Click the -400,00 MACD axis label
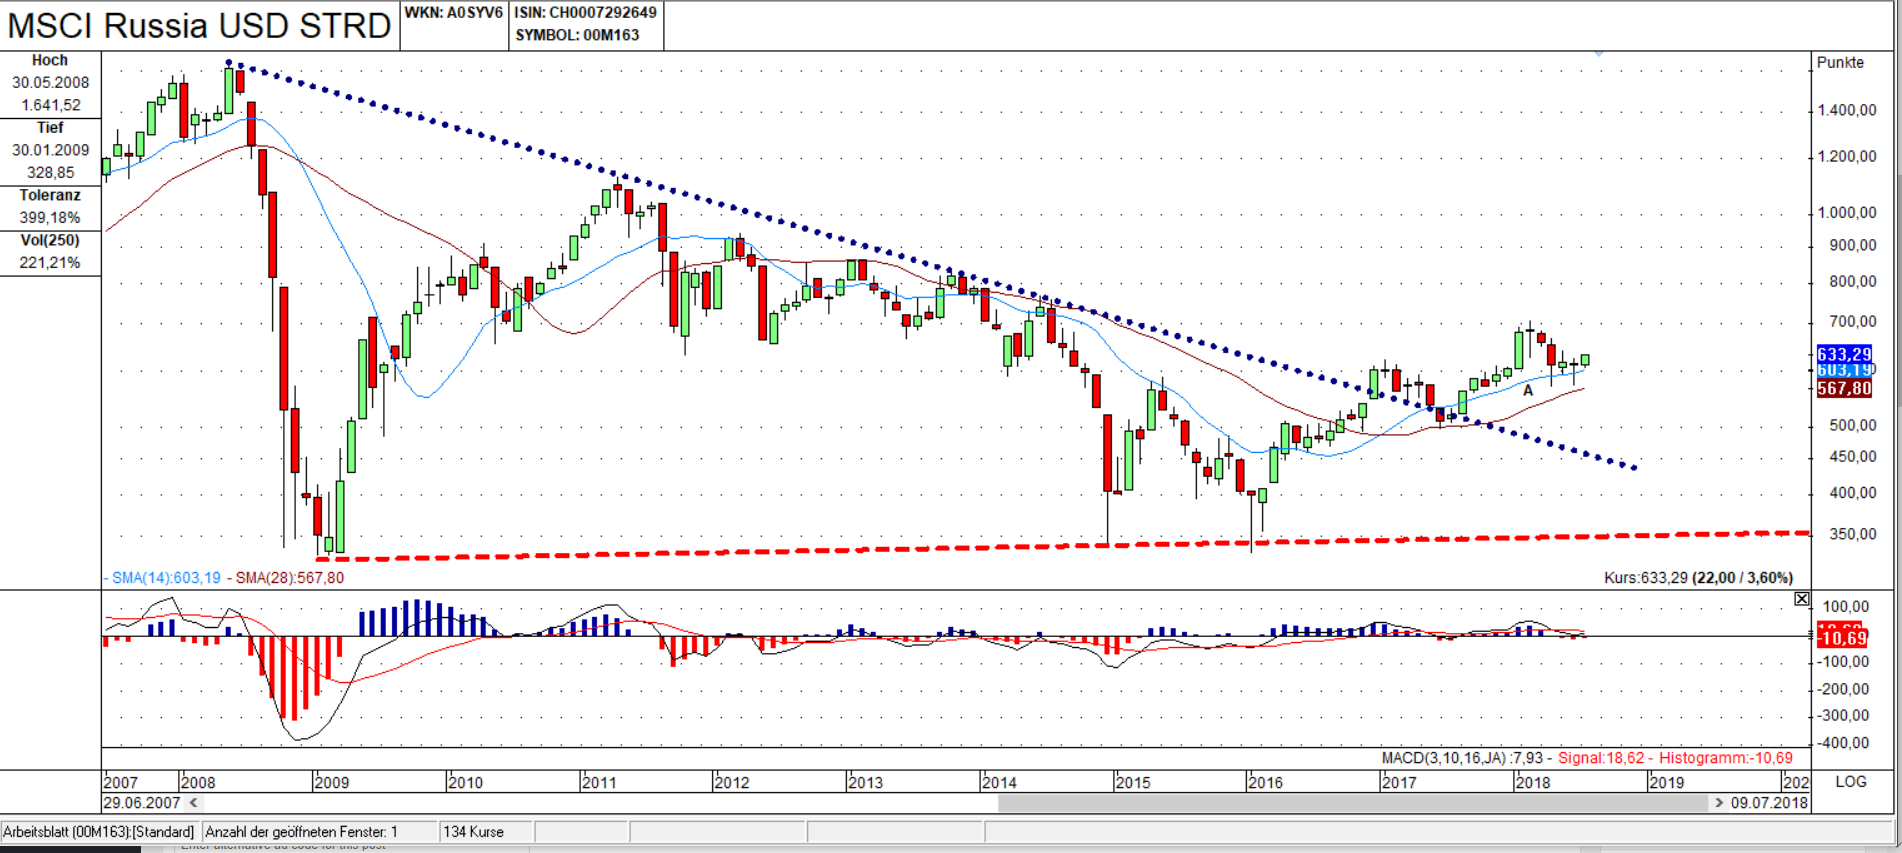This screenshot has width=1902, height=853. [1845, 743]
